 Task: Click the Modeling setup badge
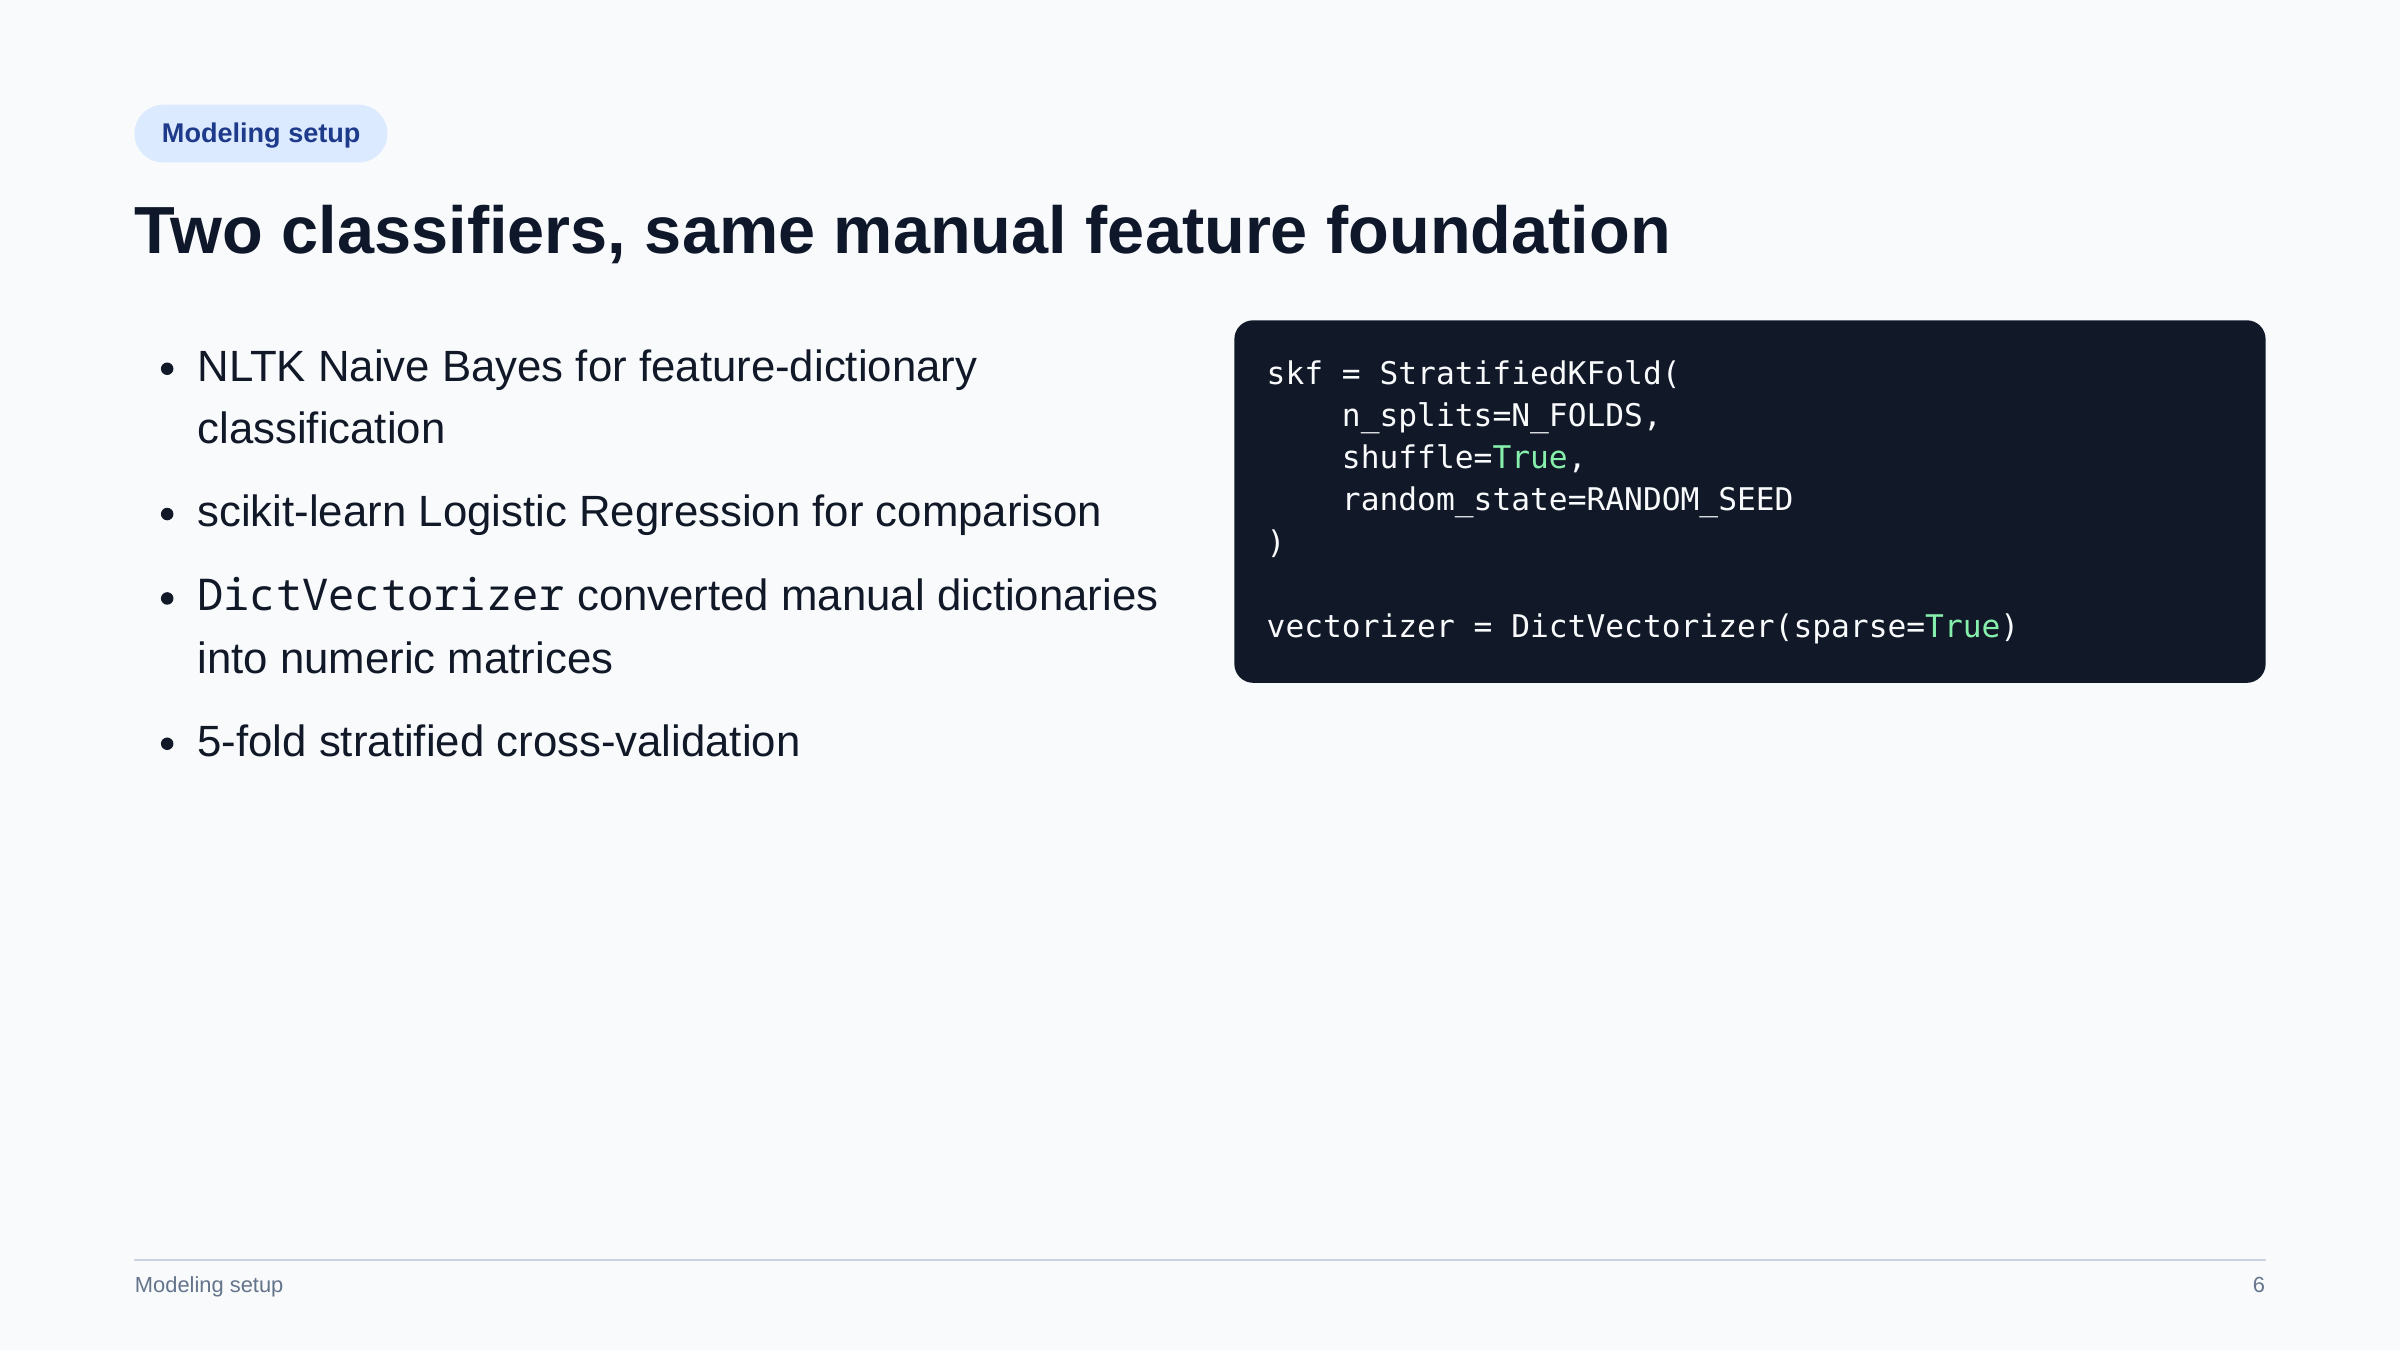(x=260, y=133)
